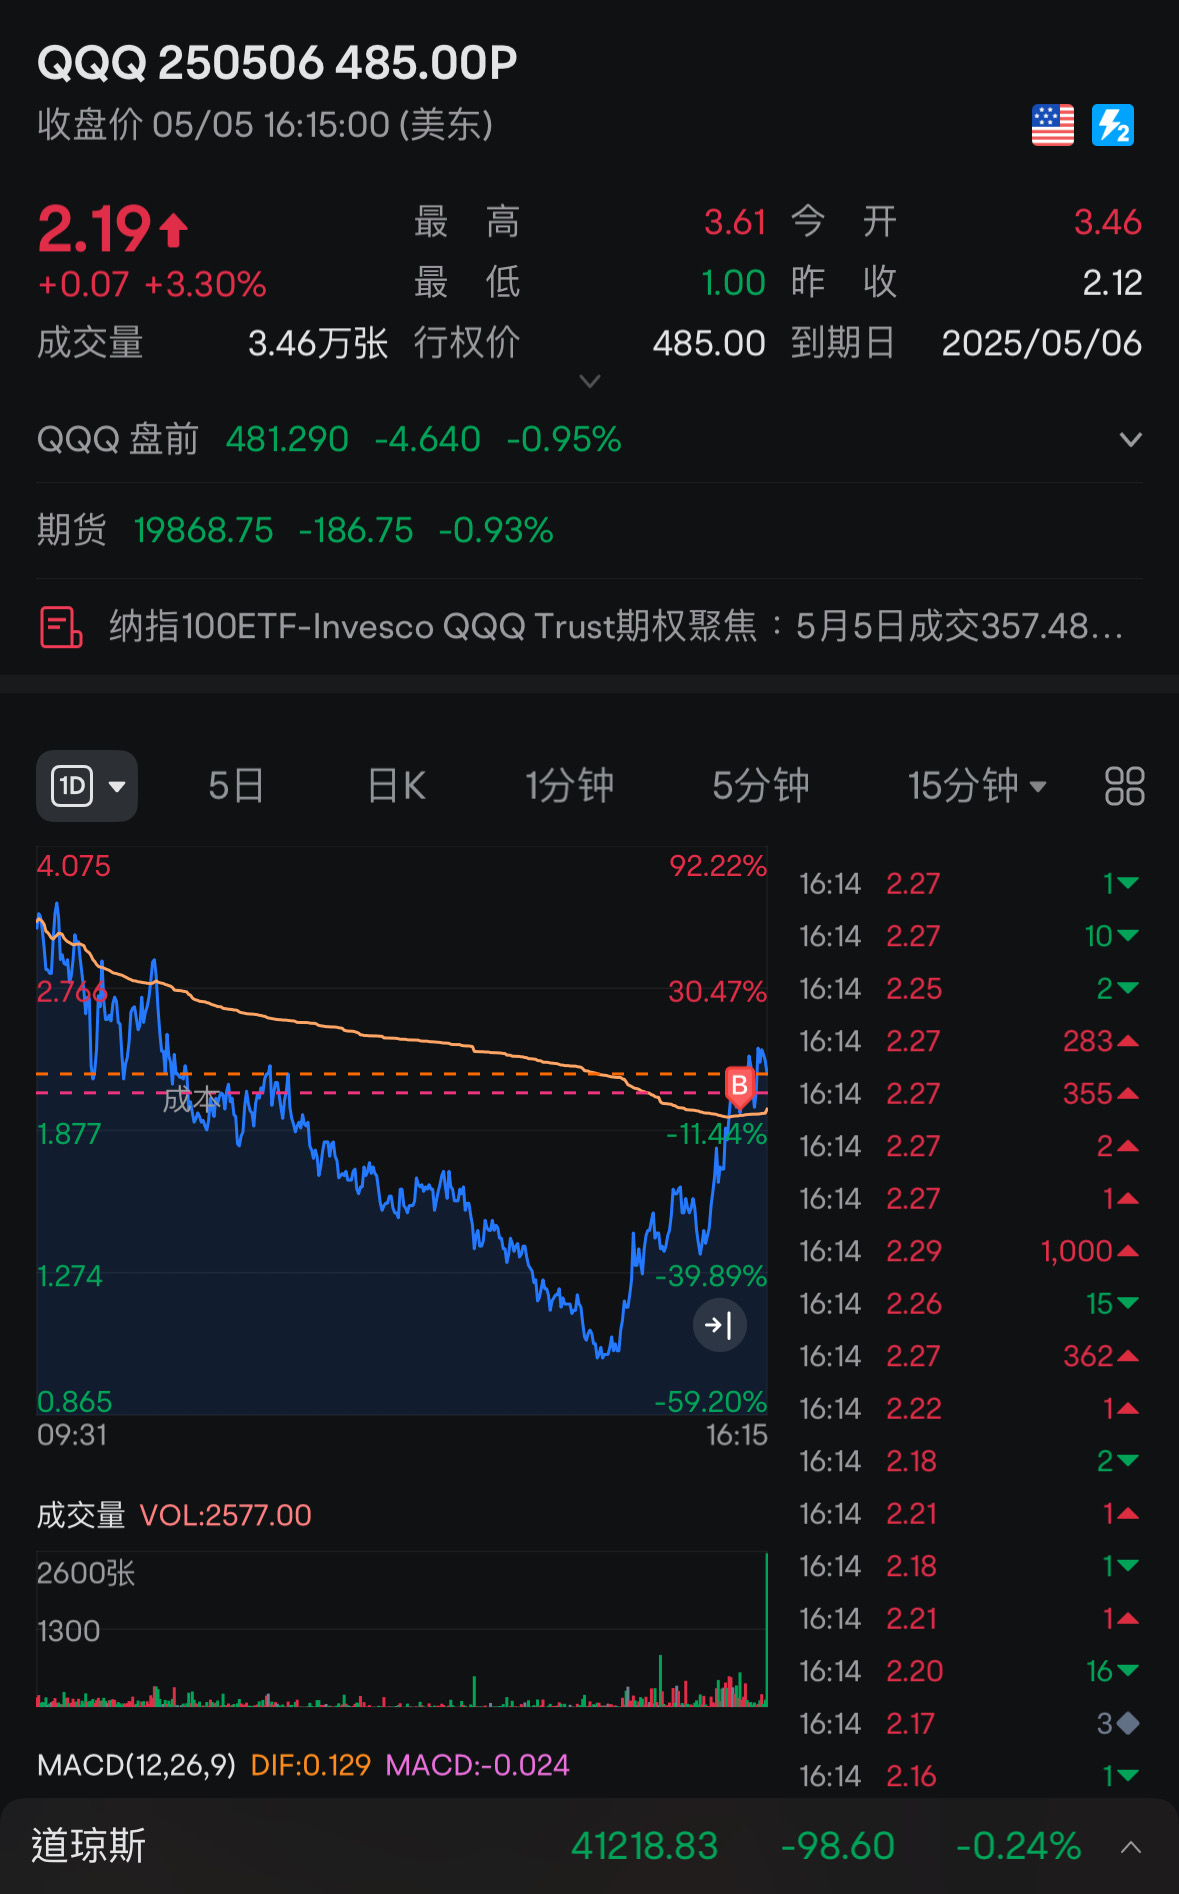Tap QQQ 盘前 price 481.290
The width and height of the screenshot is (1179, 1894).
click(x=287, y=439)
